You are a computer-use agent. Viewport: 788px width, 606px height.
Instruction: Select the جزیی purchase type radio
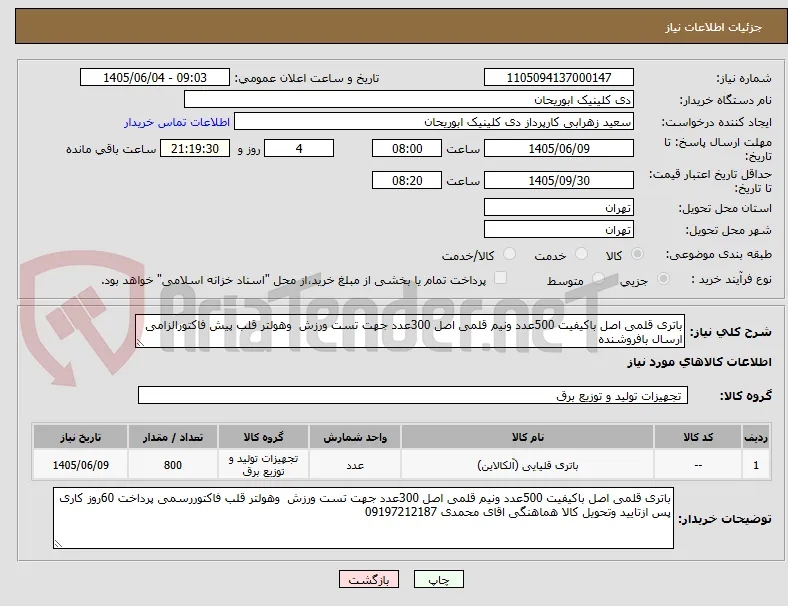click(663, 278)
